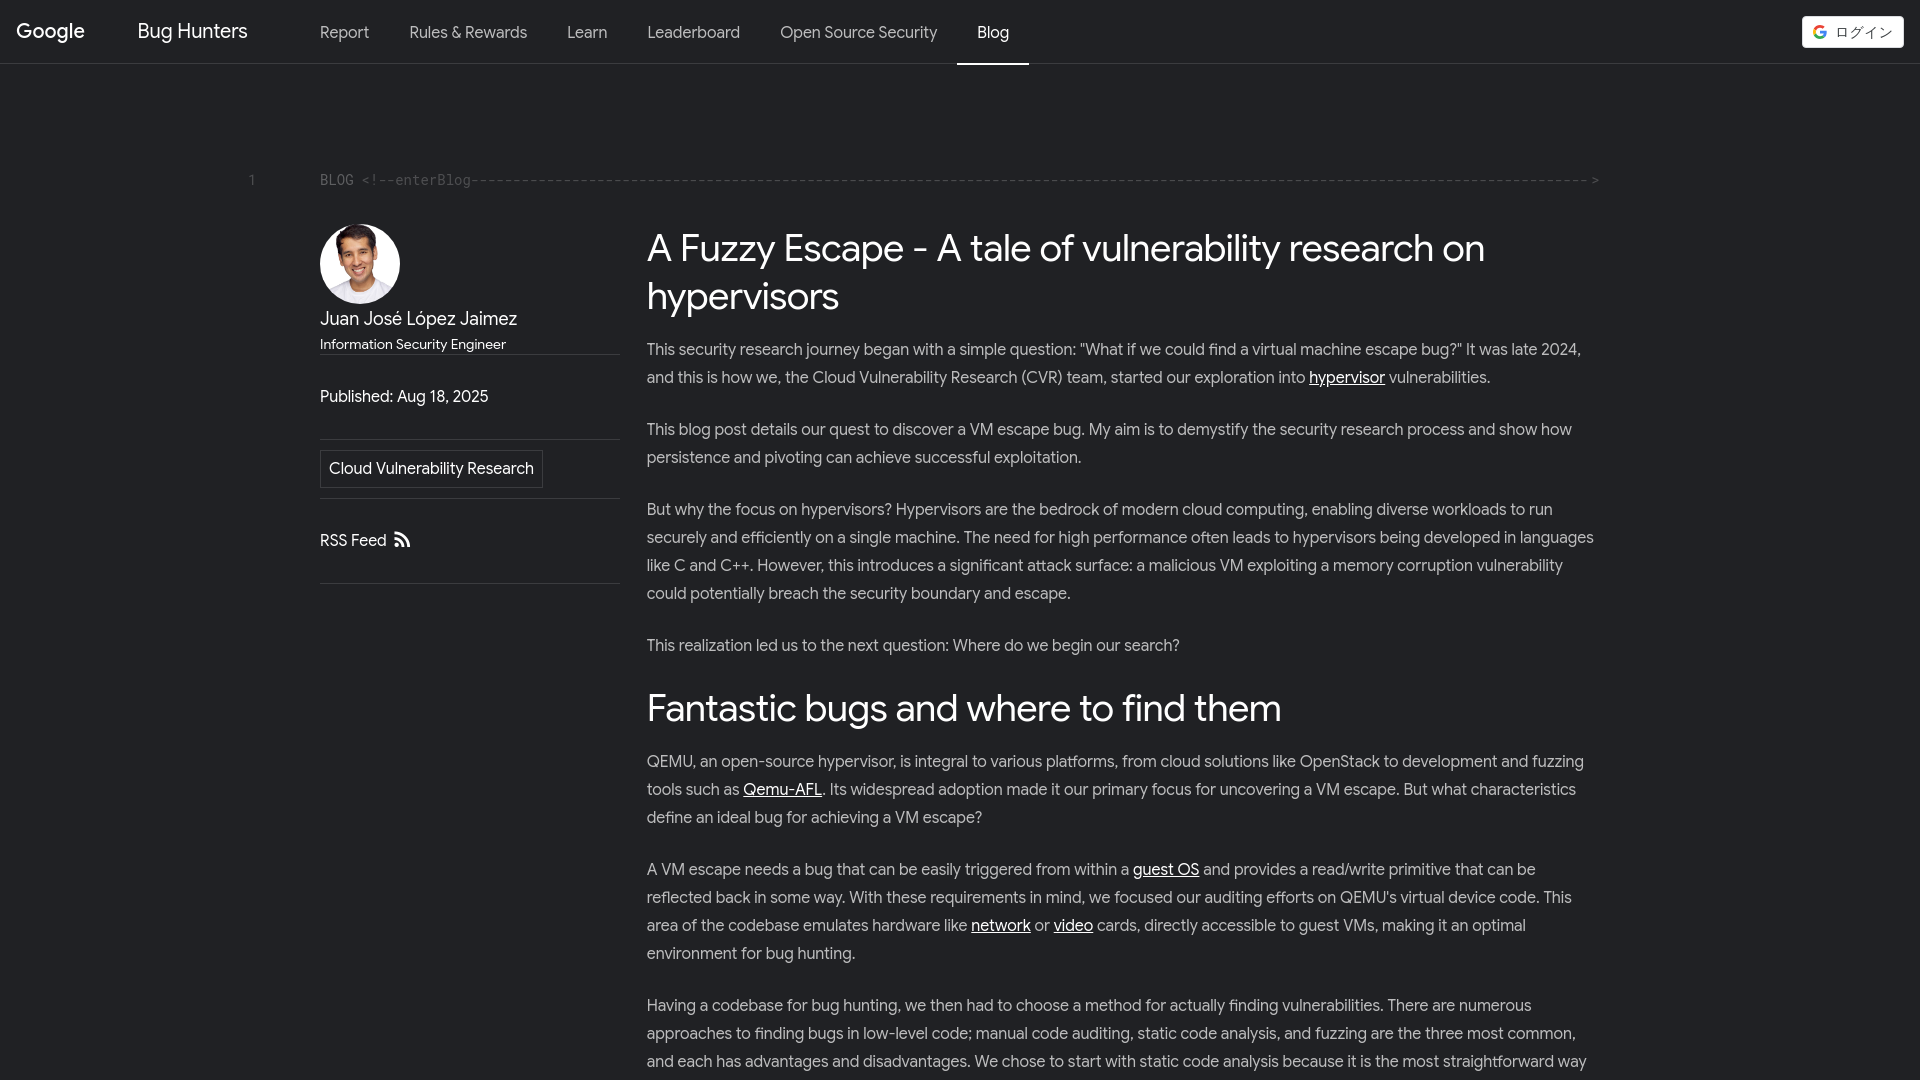Go to Rules & Rewards
This screenshot has width=1920, height=1080.
point(468,32)
